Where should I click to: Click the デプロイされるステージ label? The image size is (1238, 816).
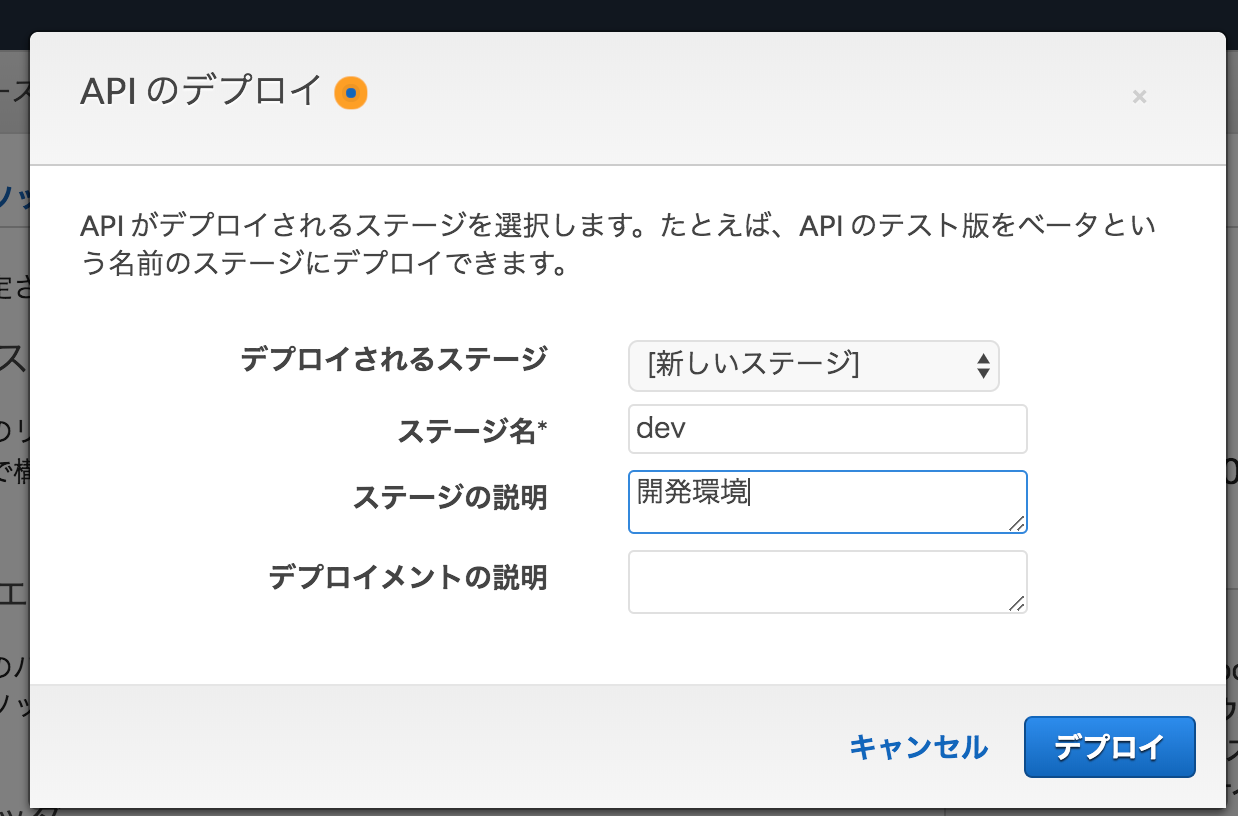(393, 358)
